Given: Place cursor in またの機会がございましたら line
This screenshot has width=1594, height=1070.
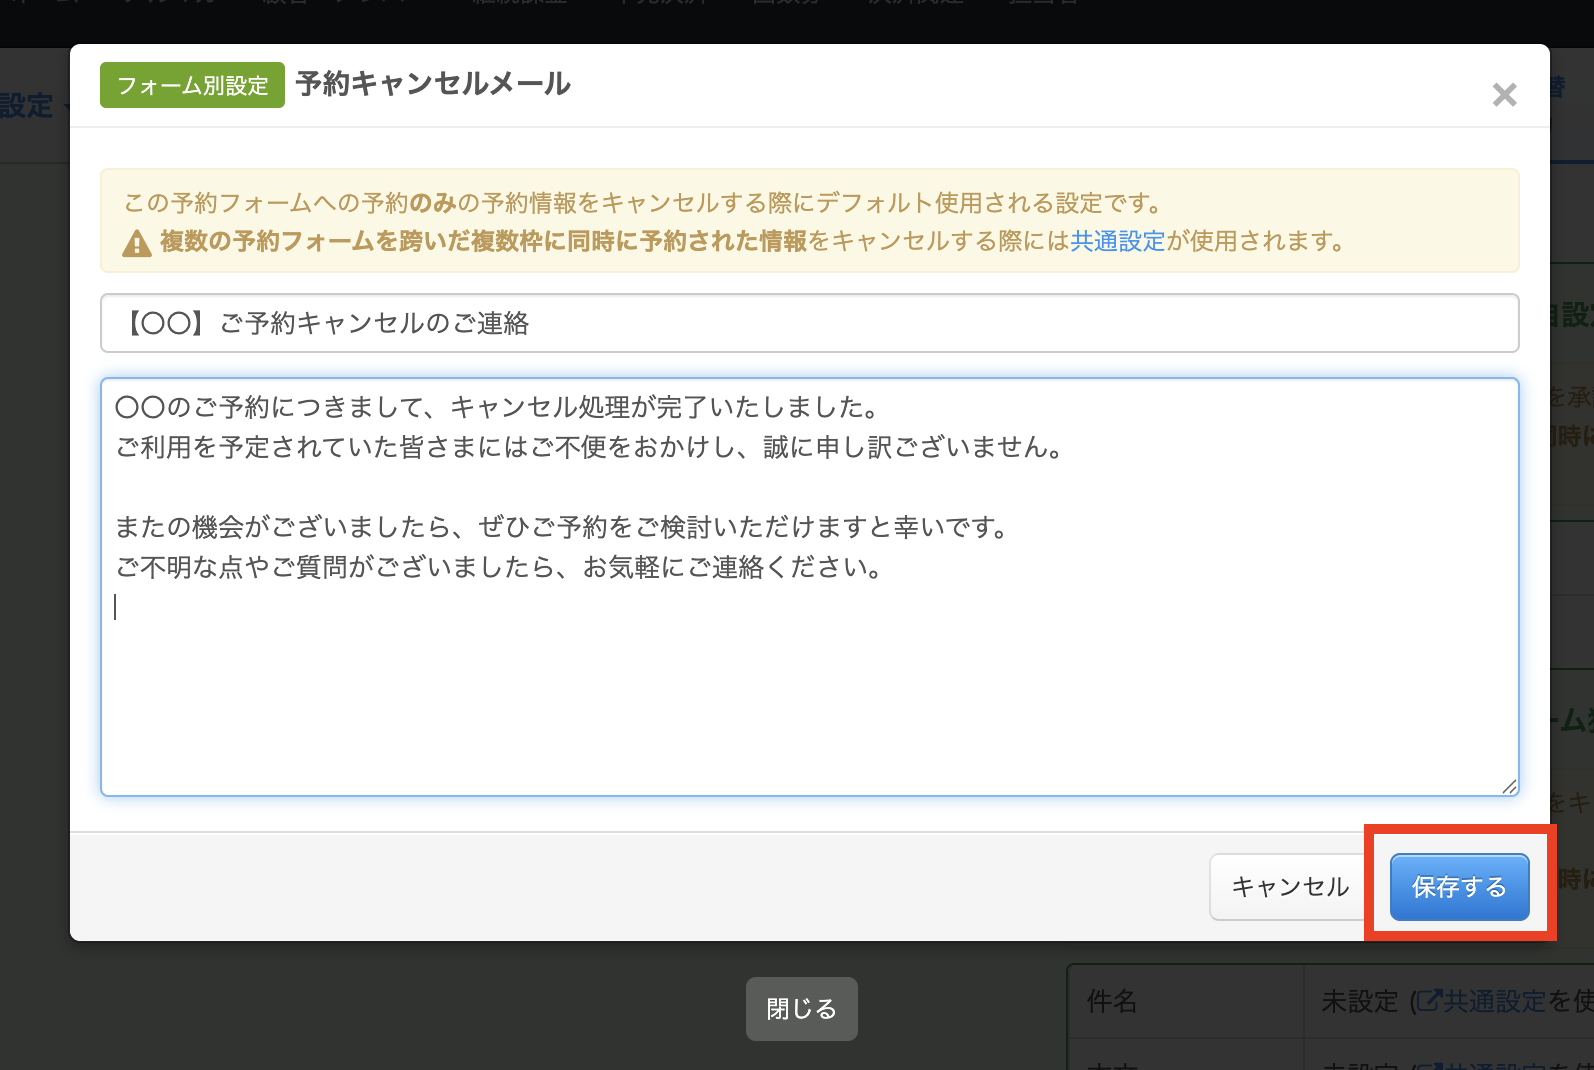Looking at the screenshot, I should 560,527.
